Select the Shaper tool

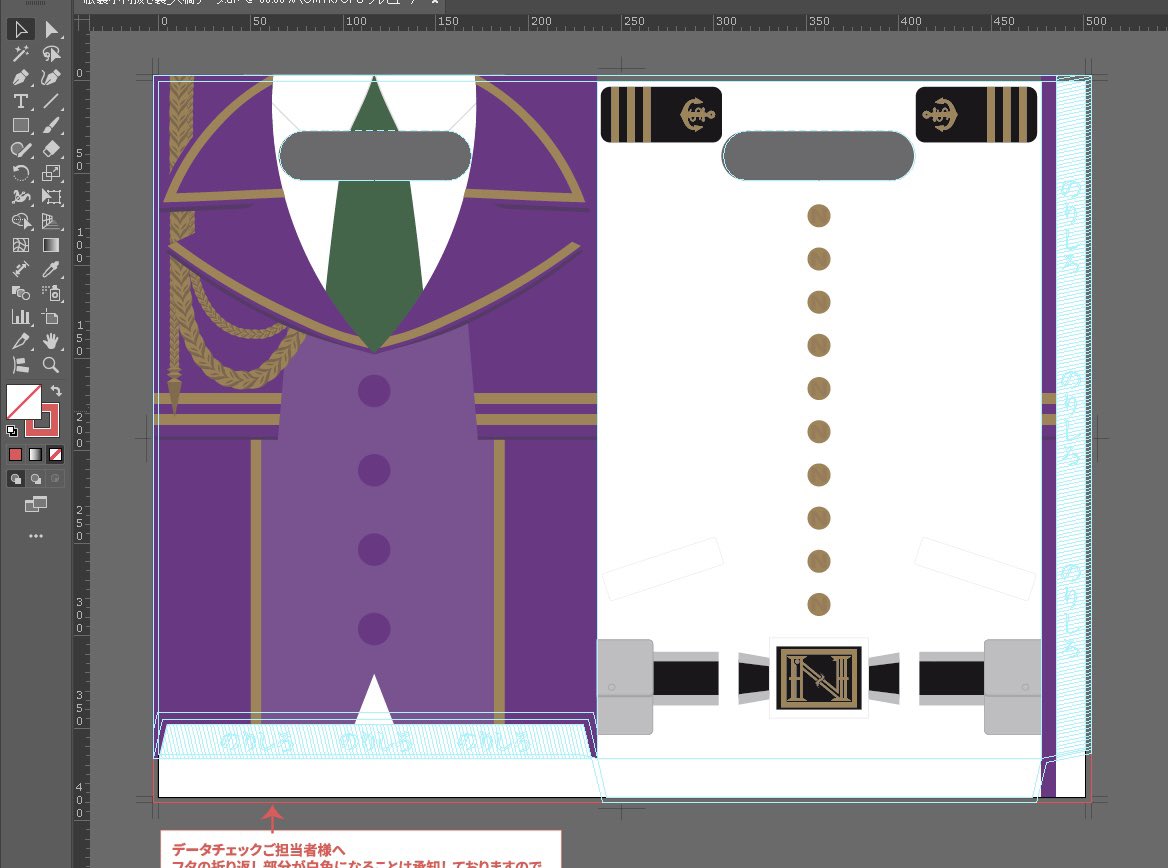coord(21,149)
